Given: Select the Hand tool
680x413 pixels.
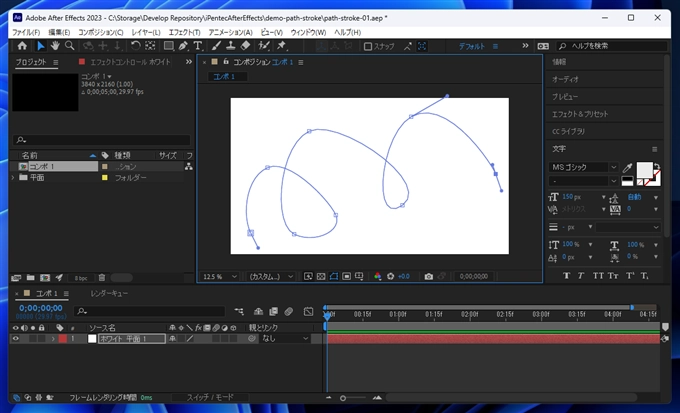Looking at the screenshot, I should pos(55,46).
